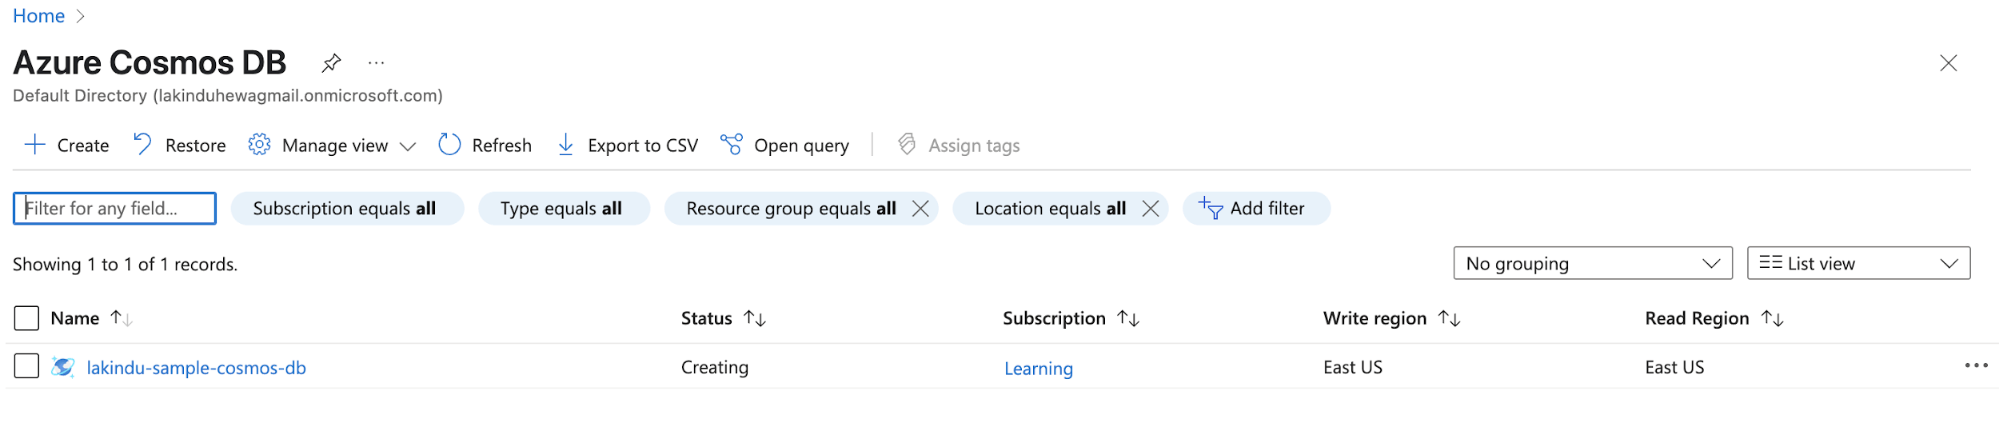The image size is (1999, 424).
Task: Remove the Location equals all filter
Action: (x=1150, y=208)
